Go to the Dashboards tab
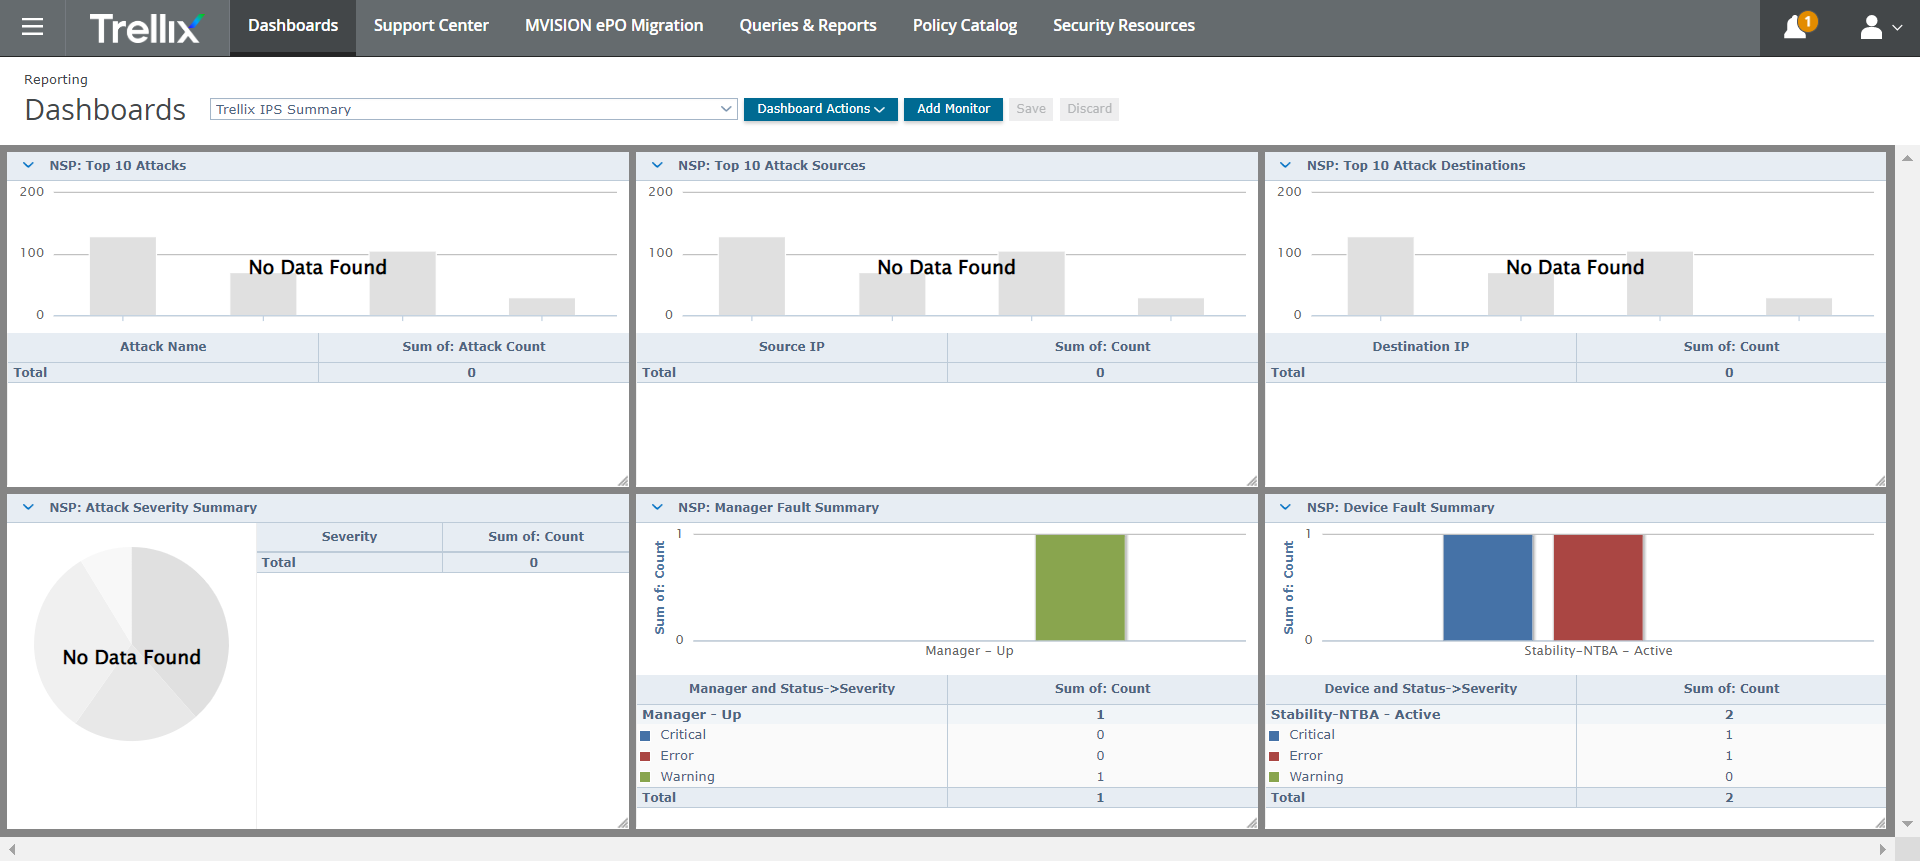Viewport: 1920px width, 861px height. [293, 27]
